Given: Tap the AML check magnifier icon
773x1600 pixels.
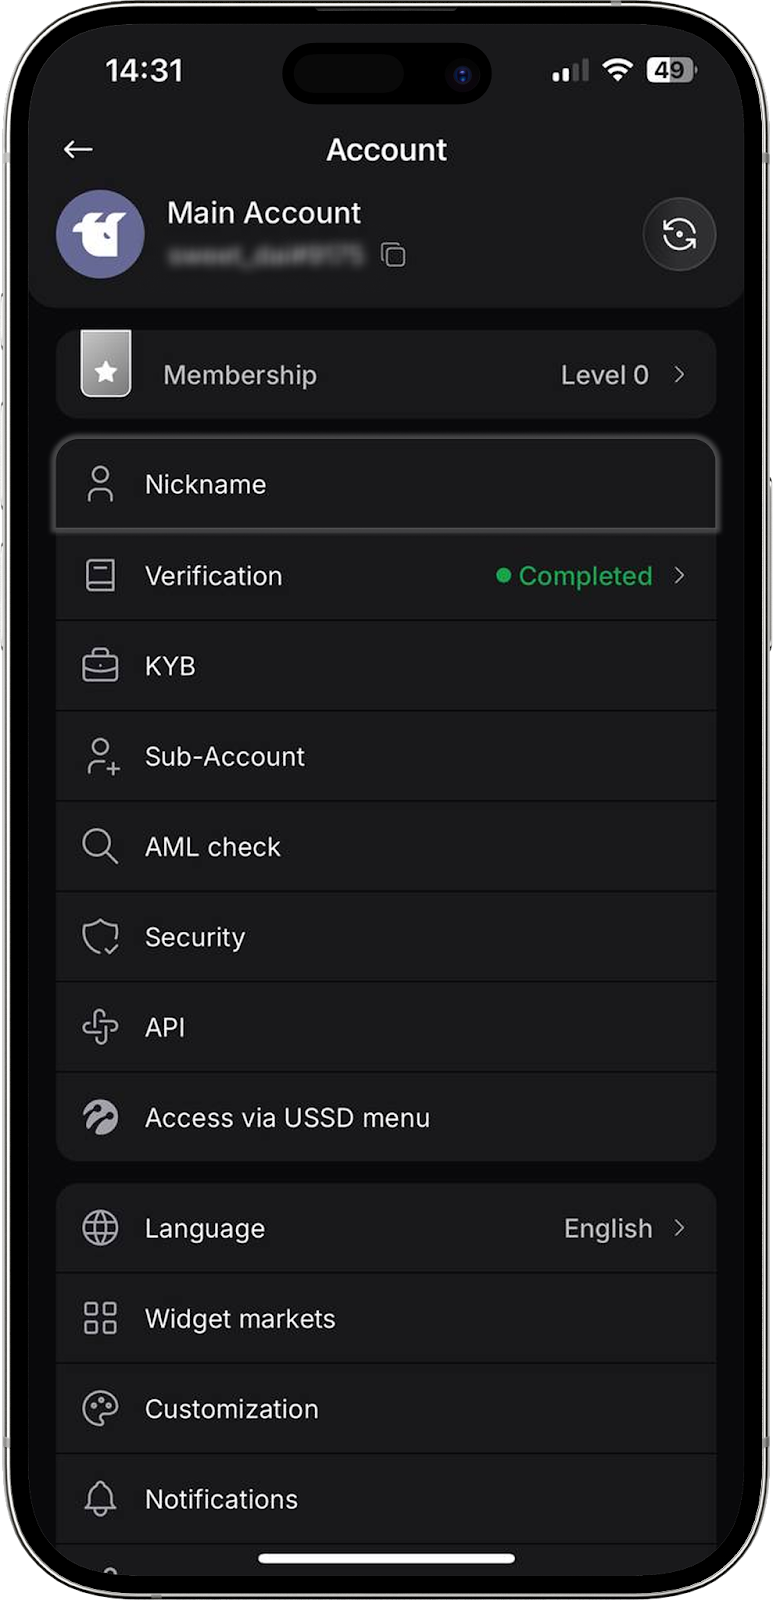Looking at the screenshot, I should 100,847.
